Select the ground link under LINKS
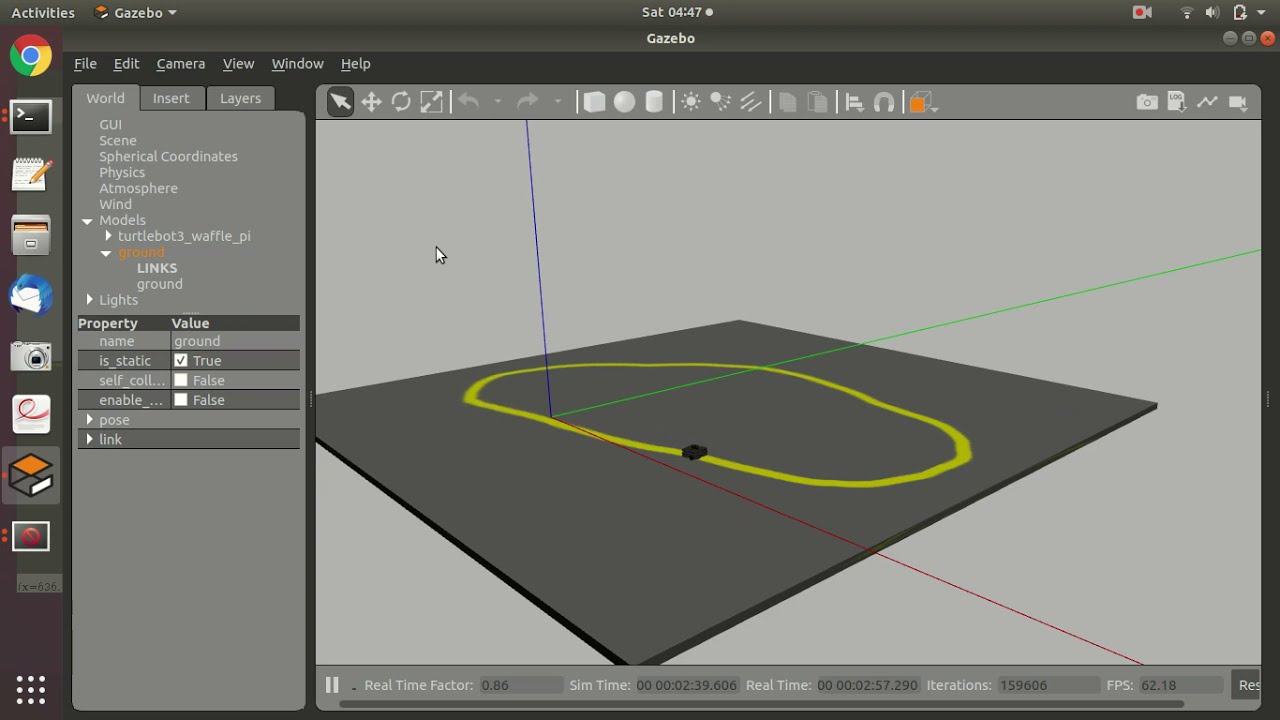Image resolution: width=1280 pixels, height=720 pixels. tap(159, 284)
